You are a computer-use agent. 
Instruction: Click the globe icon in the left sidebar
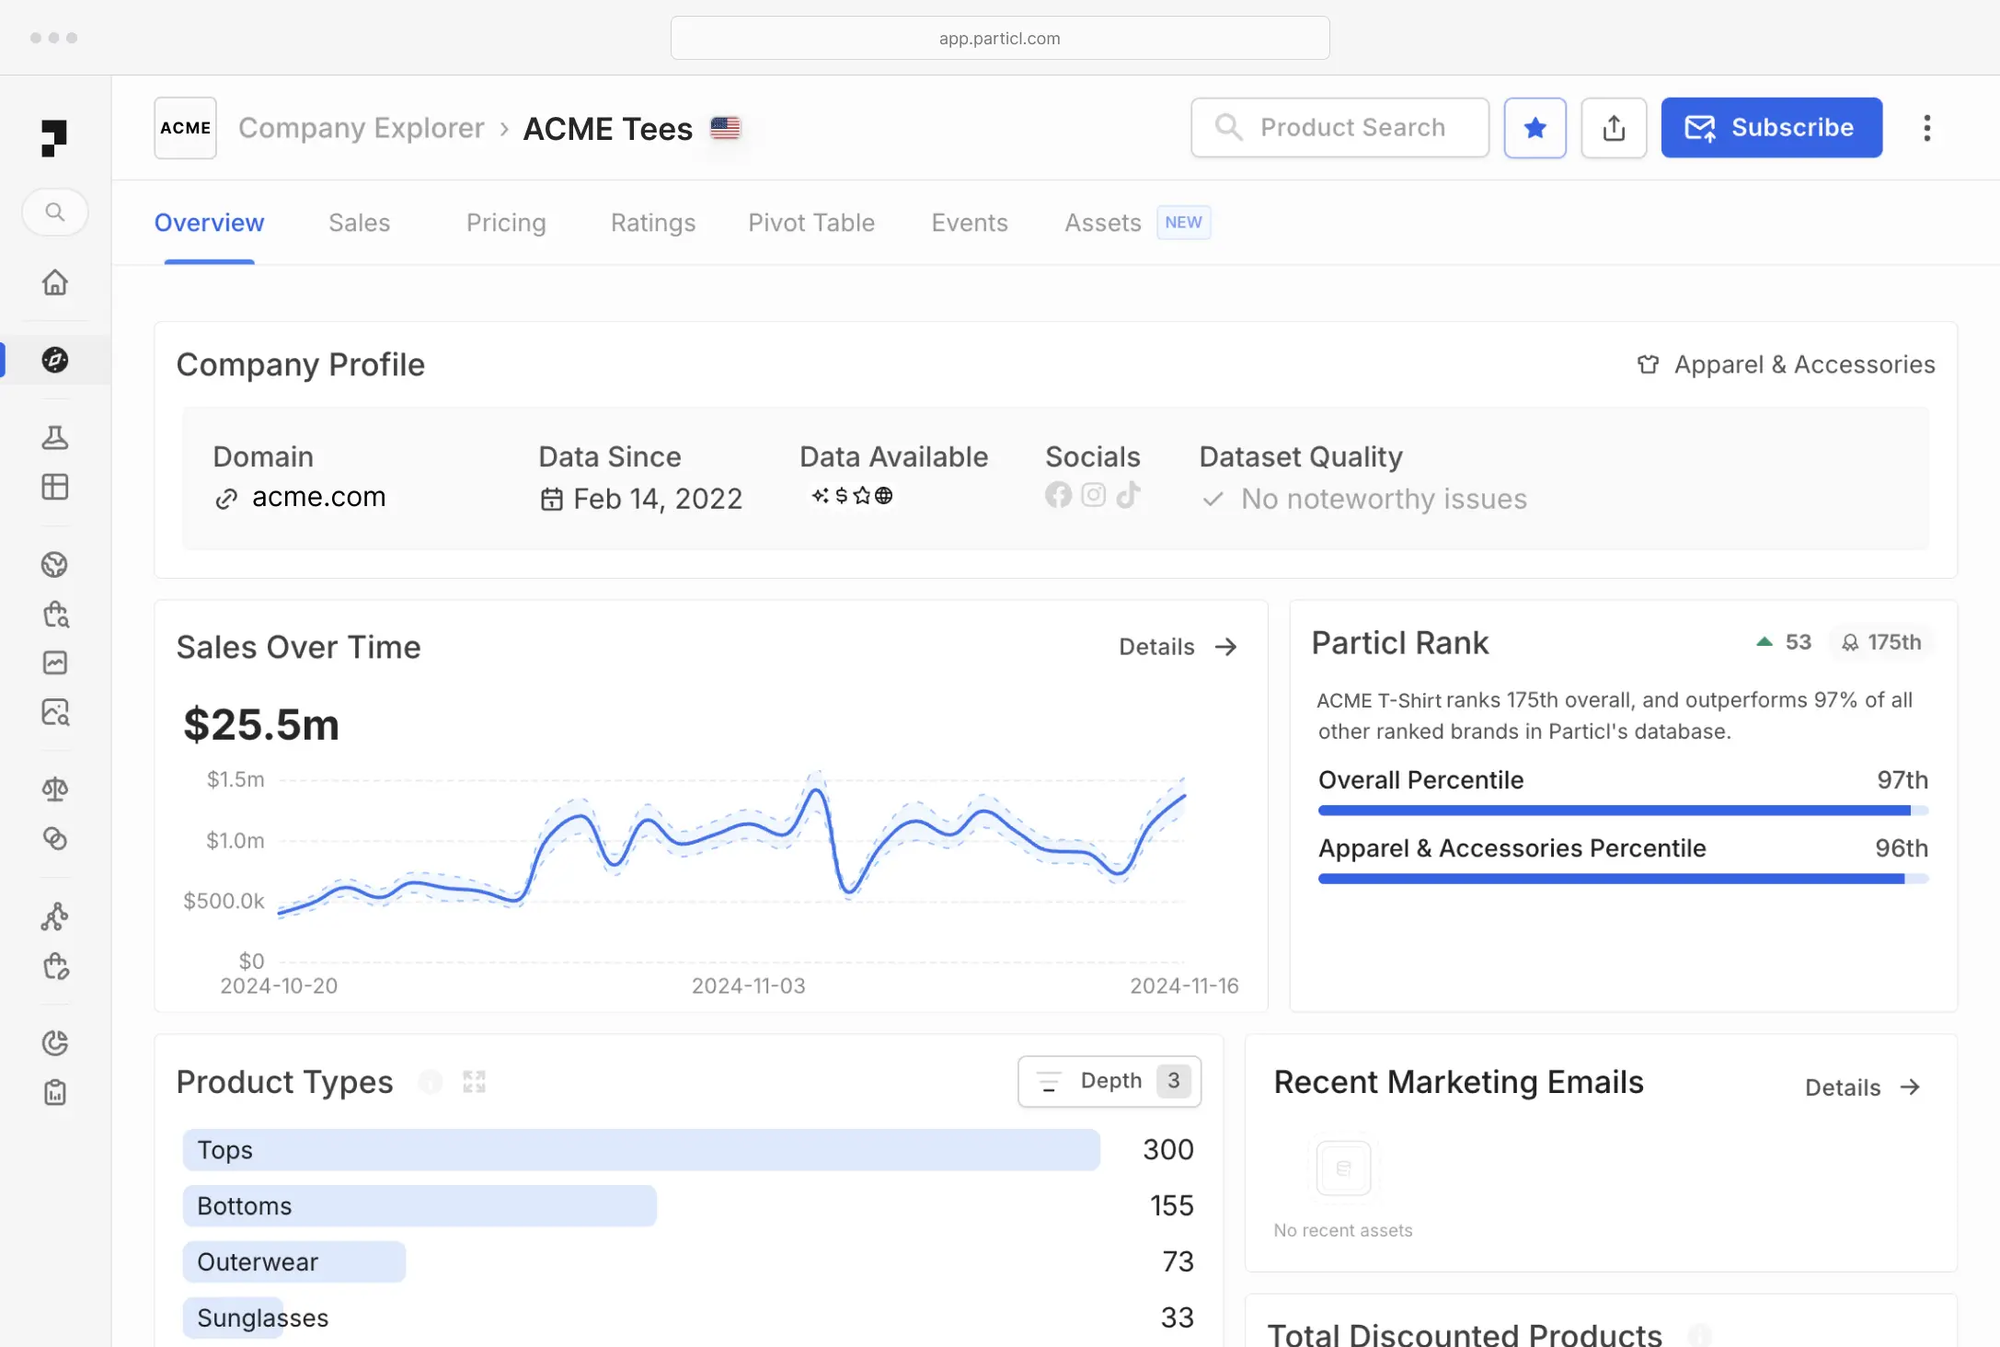click(x=55, y=564)
